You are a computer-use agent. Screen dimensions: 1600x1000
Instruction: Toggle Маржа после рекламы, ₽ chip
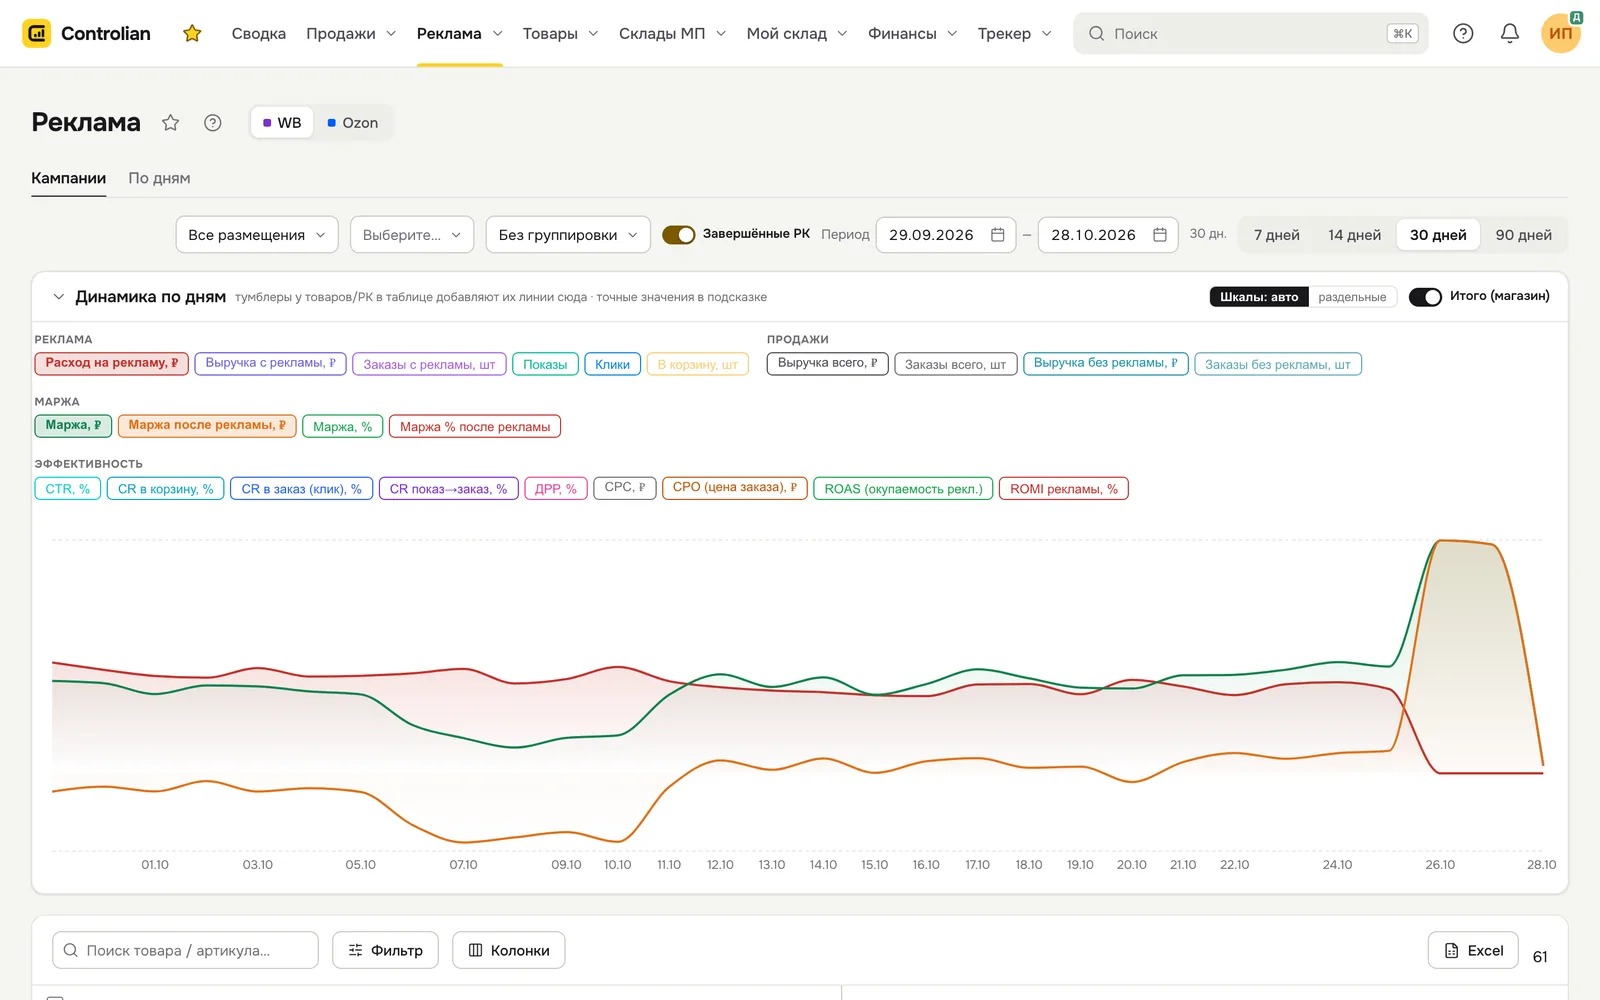point(207,426)
